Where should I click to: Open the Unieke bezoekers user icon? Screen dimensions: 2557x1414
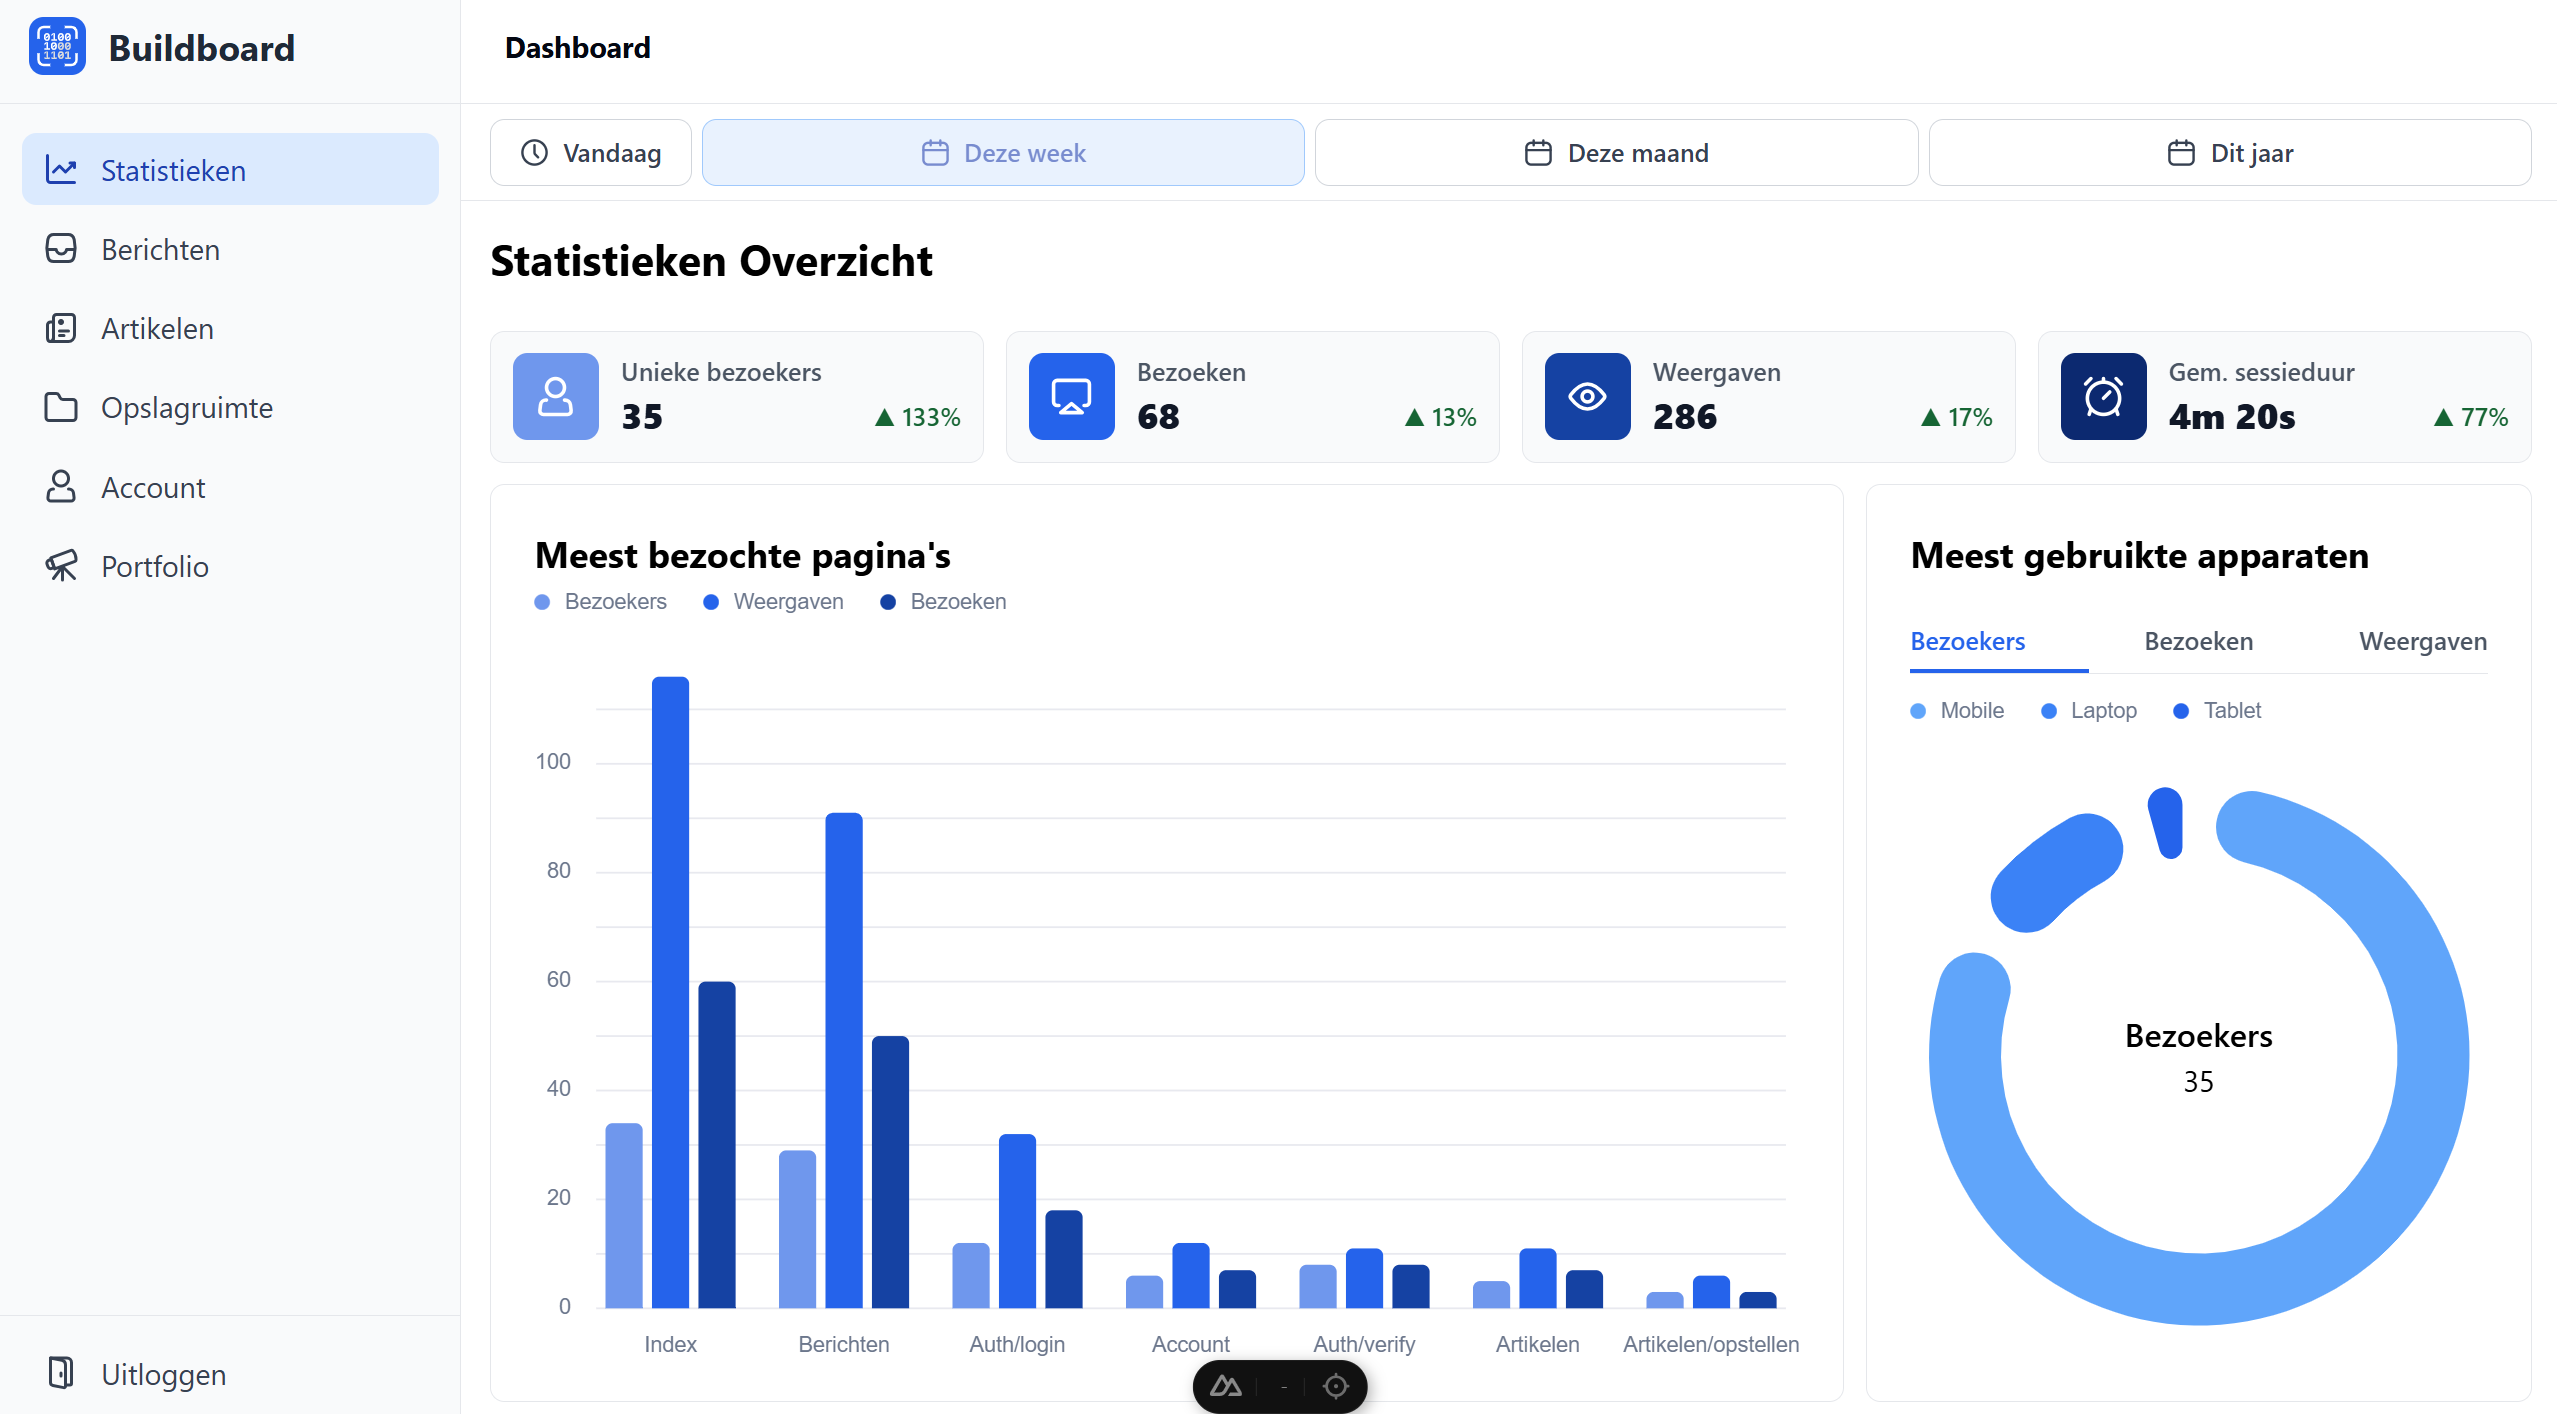(555, 396)
